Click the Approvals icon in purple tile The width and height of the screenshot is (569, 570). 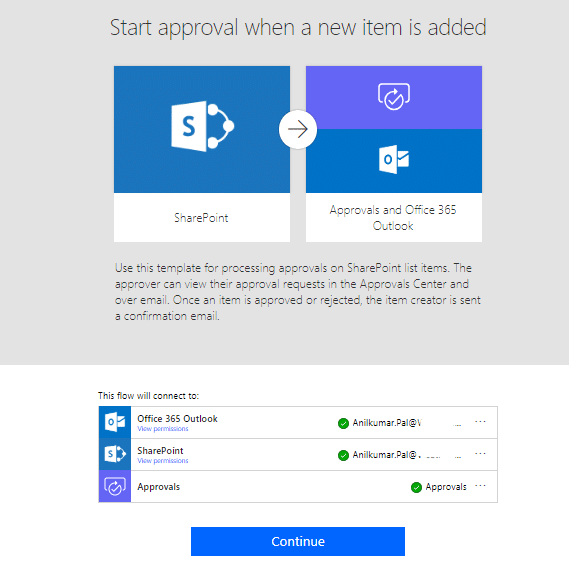[394, 96]
